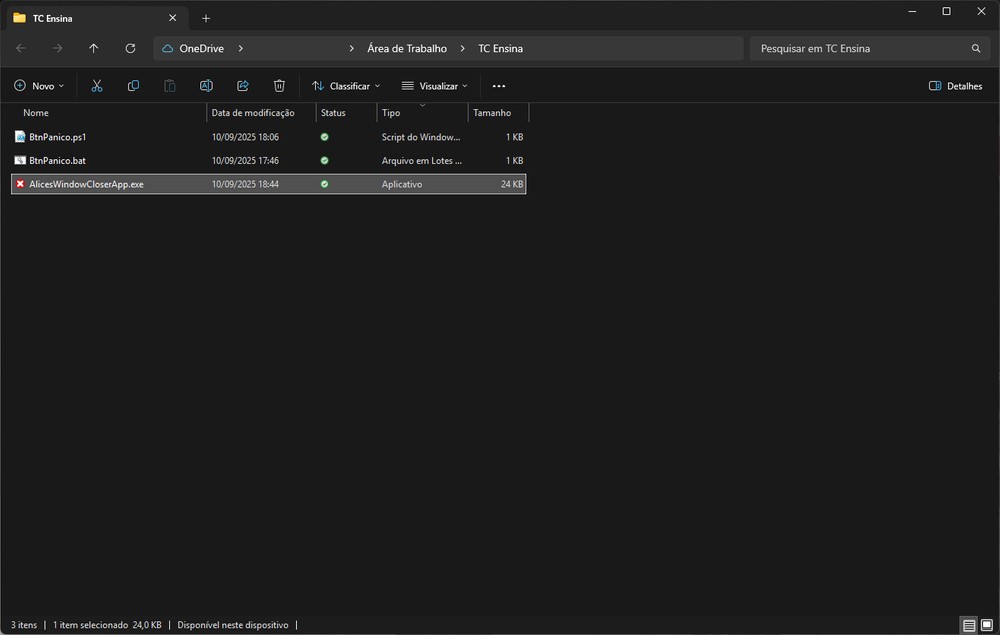Navigate to Área de Trabalho breadcrumb
This screenshot has width=1000, height=635.
click(x=407, y=48)
